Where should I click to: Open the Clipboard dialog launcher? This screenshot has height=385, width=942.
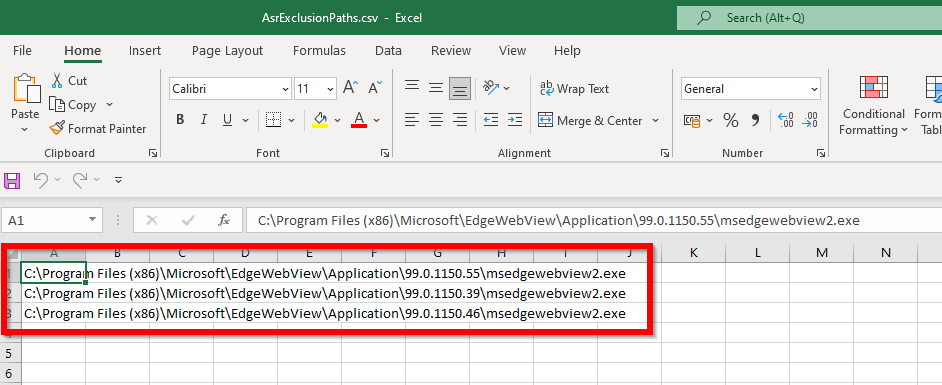coord(153,154)
